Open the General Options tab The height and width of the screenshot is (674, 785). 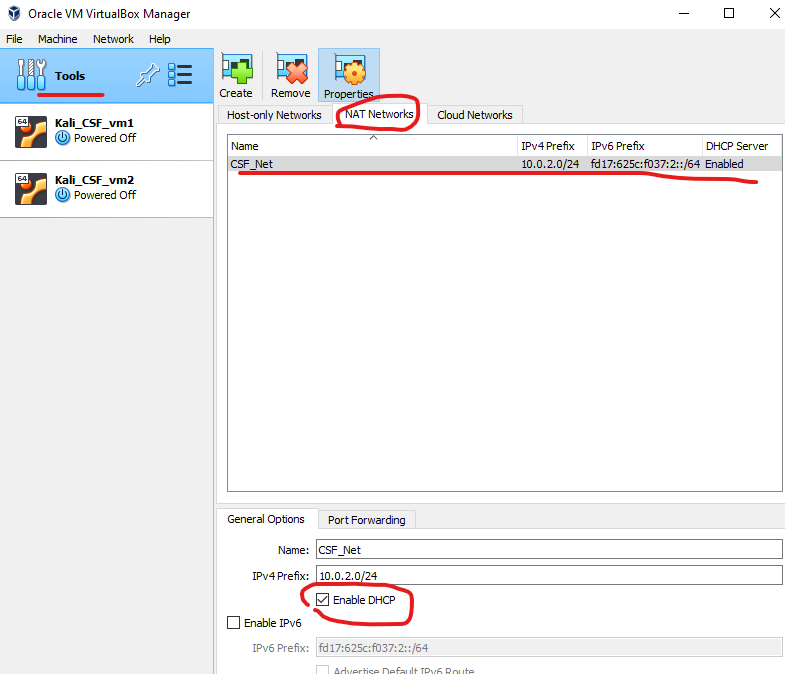pyautogui.click(x=266, y=519)
